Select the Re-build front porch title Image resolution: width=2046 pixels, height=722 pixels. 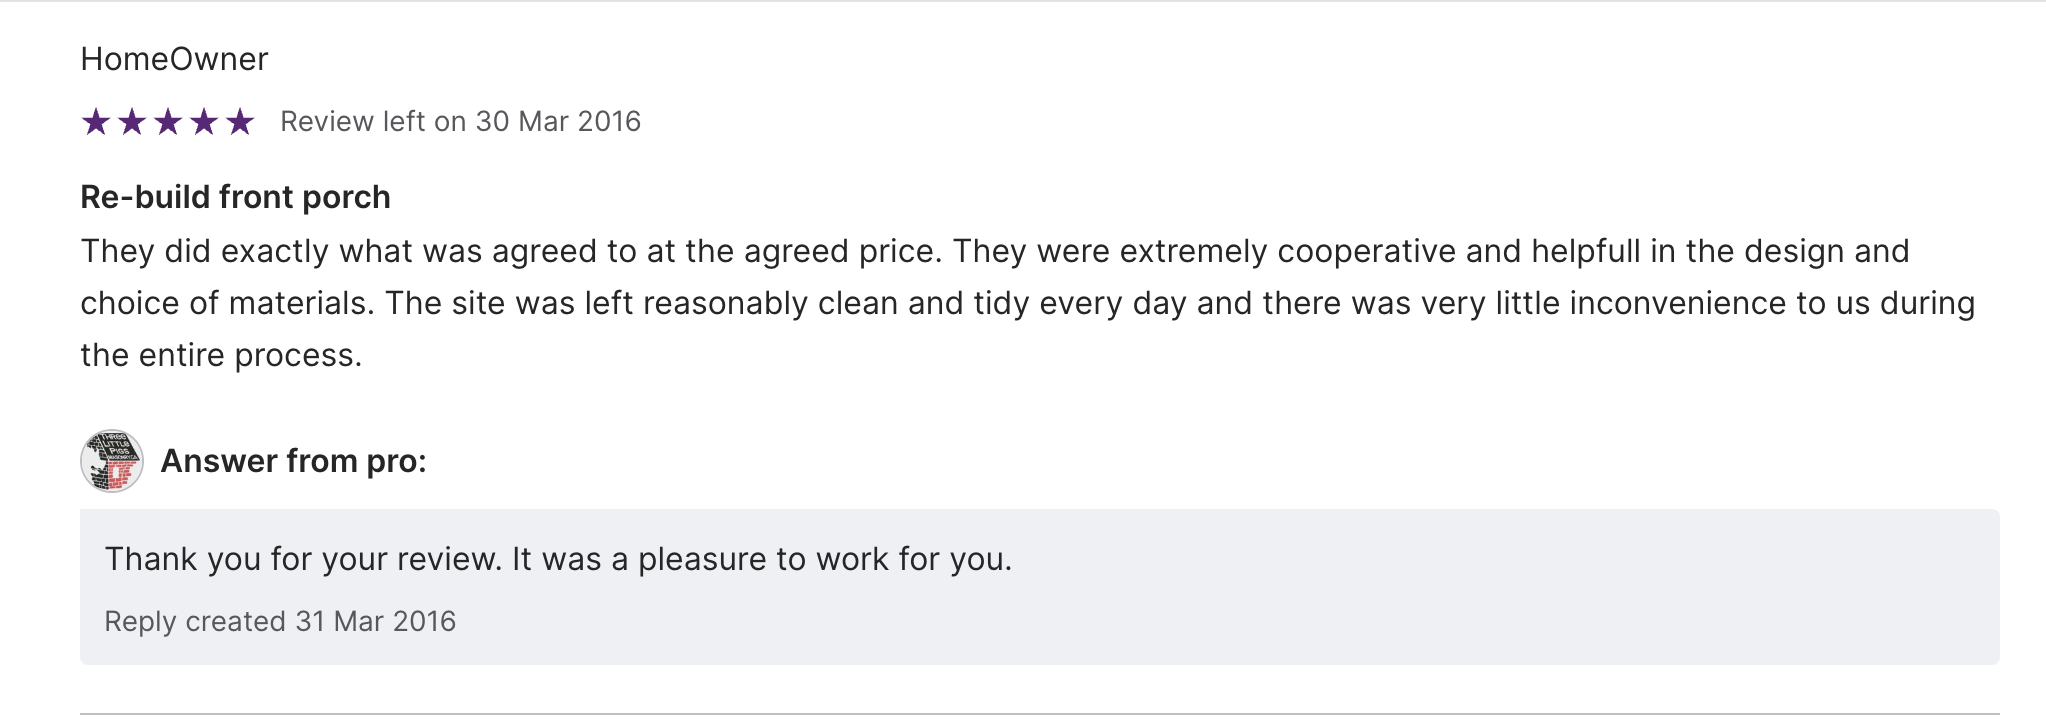(235, 197)
